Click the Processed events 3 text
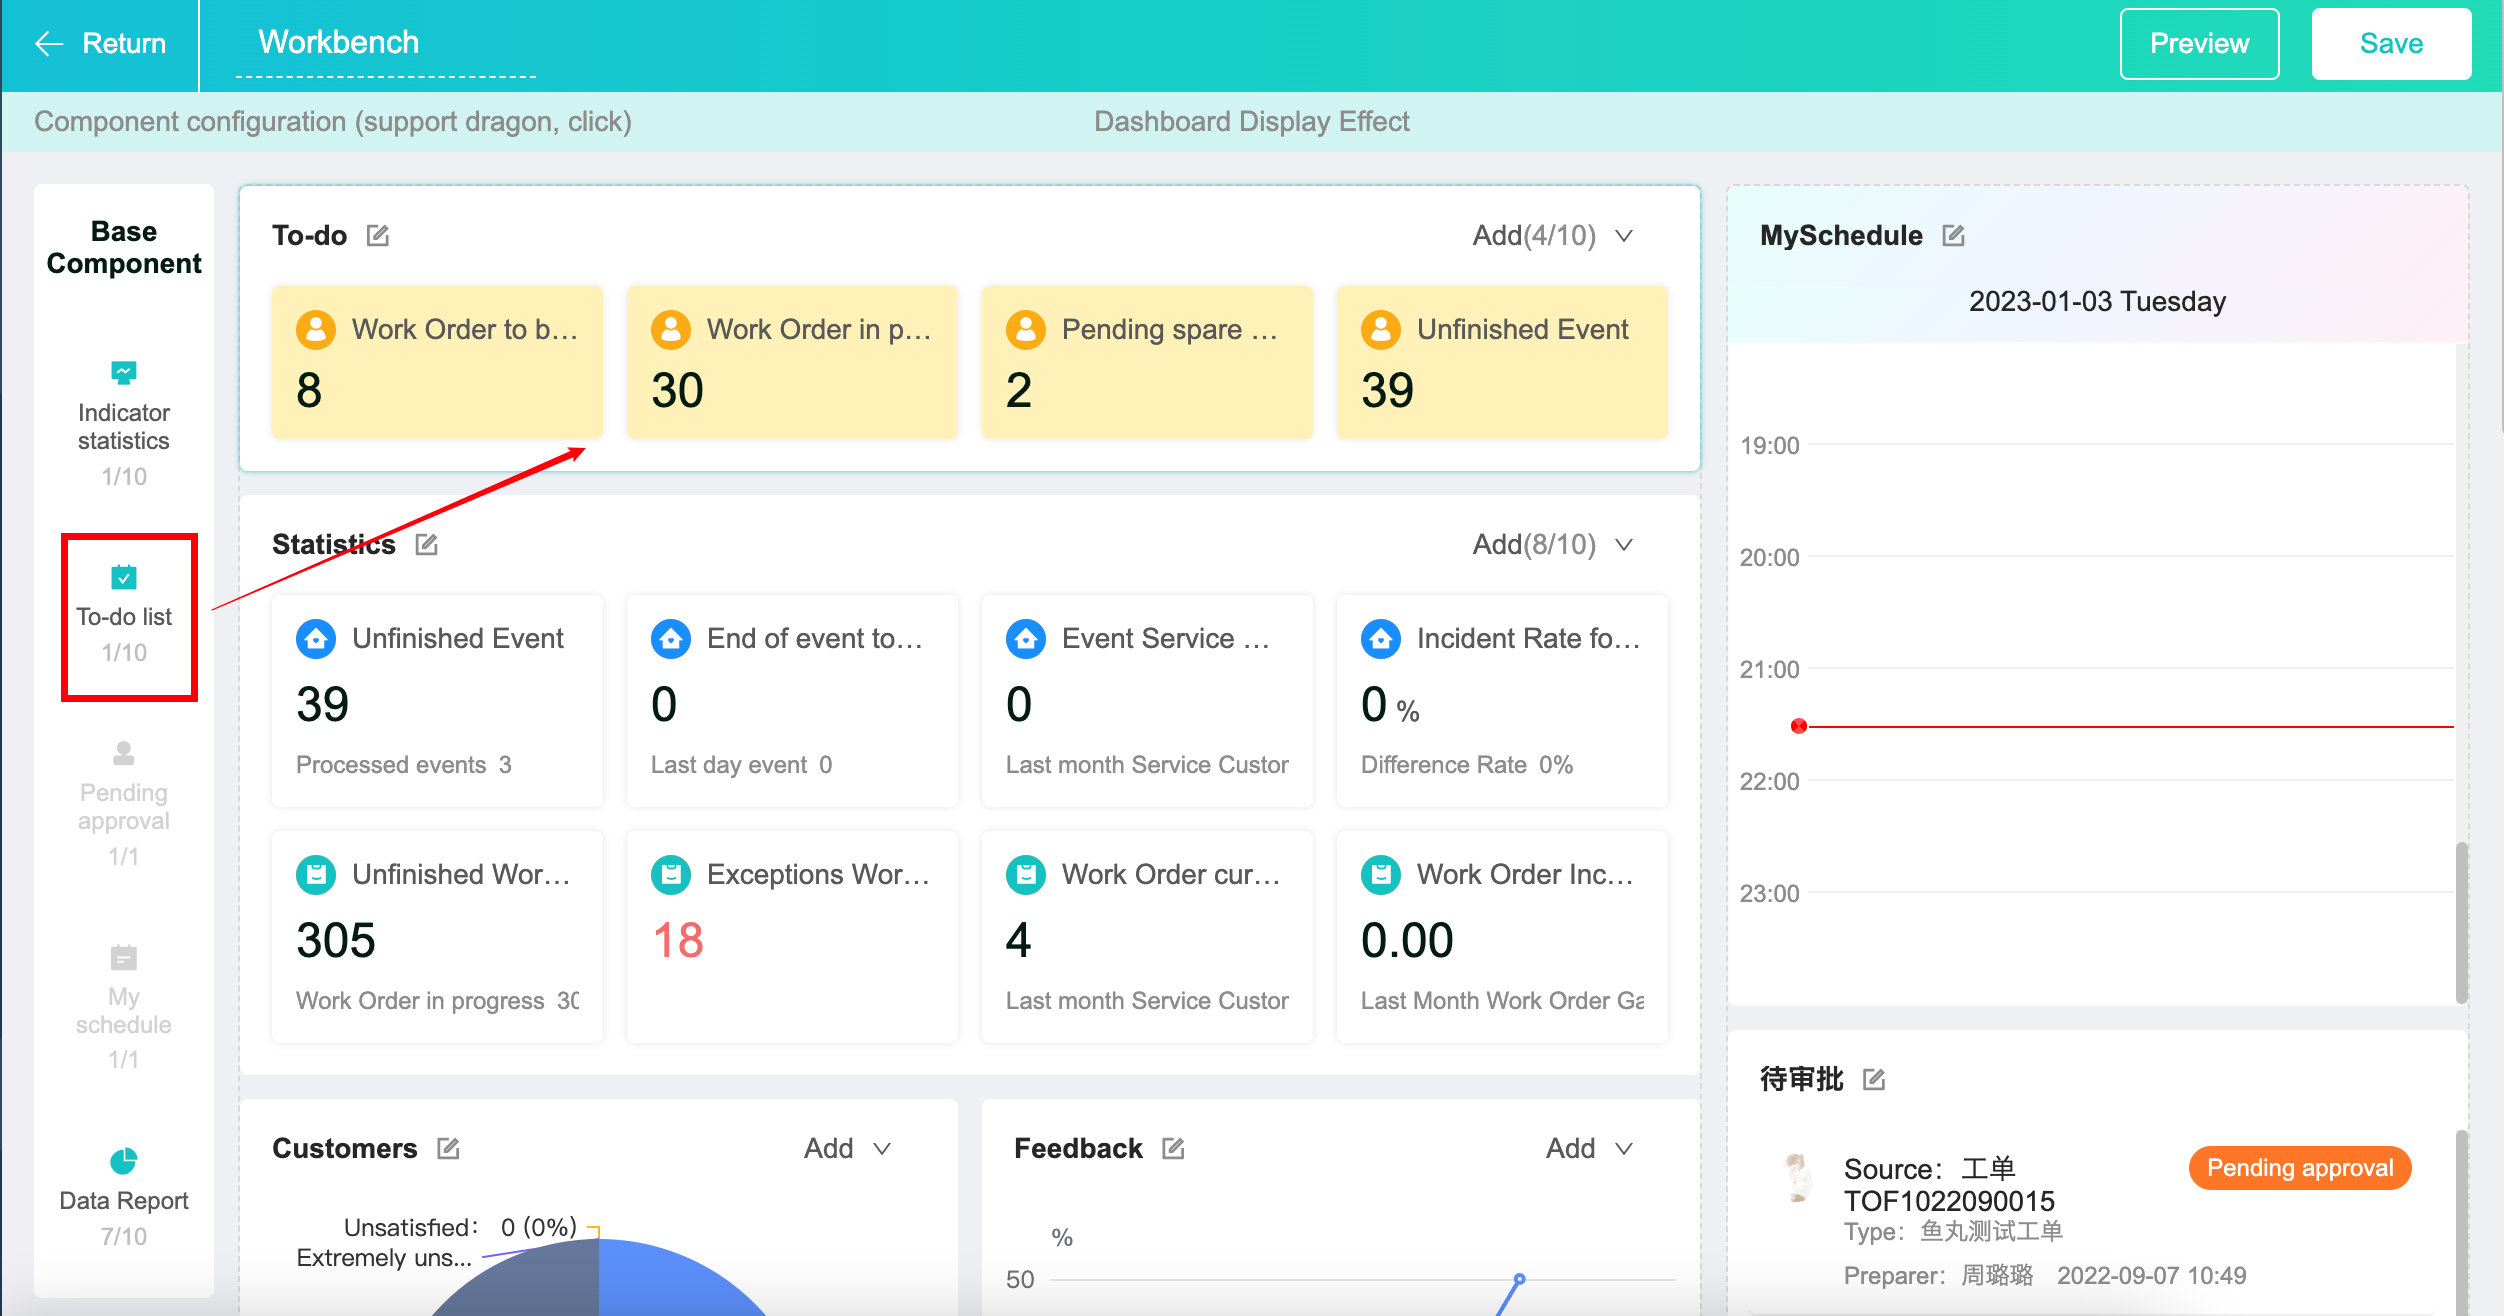This screenshot has height=1316, width=2504. (404, 765)
